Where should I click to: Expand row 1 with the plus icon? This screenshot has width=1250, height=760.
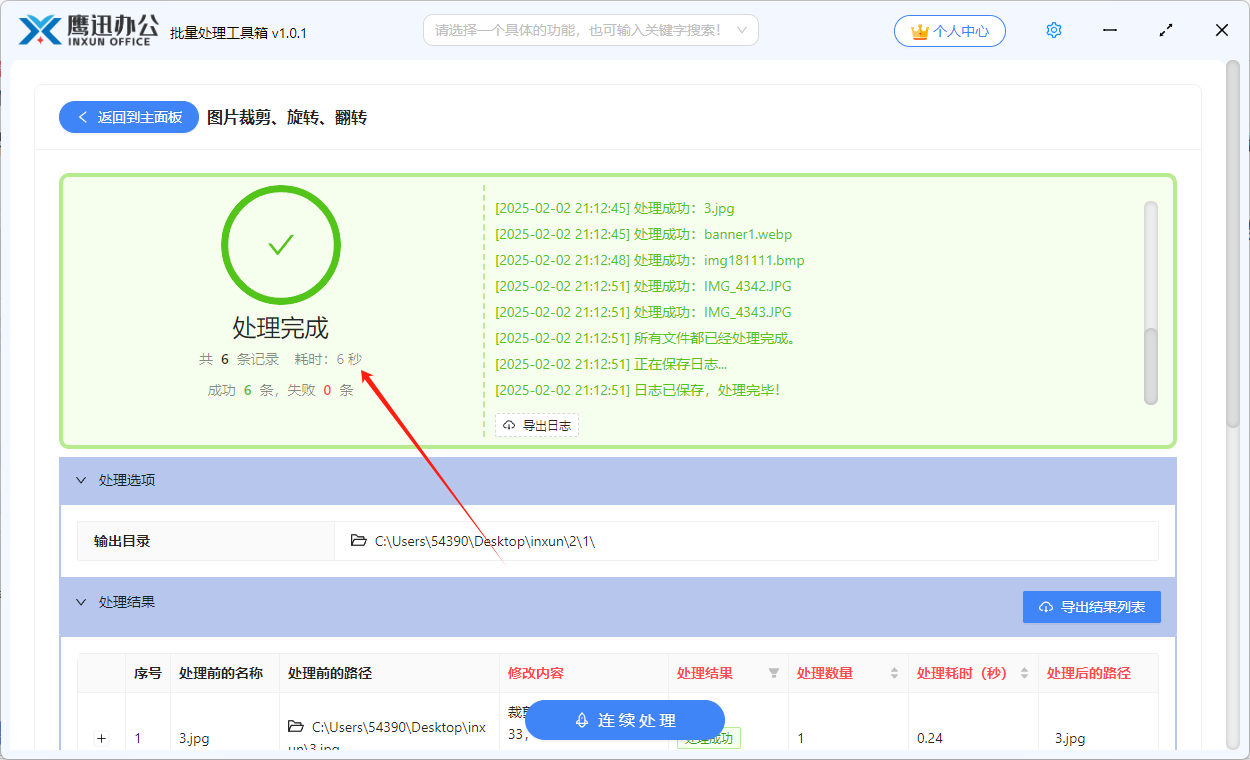click(101, 738)
